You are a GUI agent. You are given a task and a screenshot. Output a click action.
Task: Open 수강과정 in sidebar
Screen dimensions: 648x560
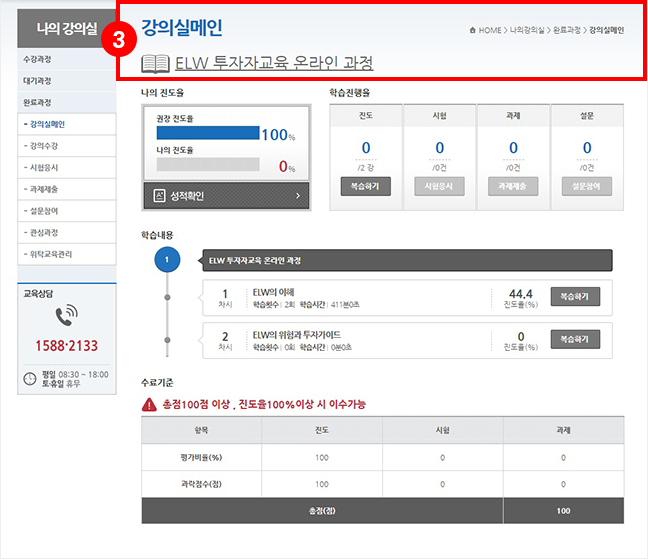pos(67,59)
